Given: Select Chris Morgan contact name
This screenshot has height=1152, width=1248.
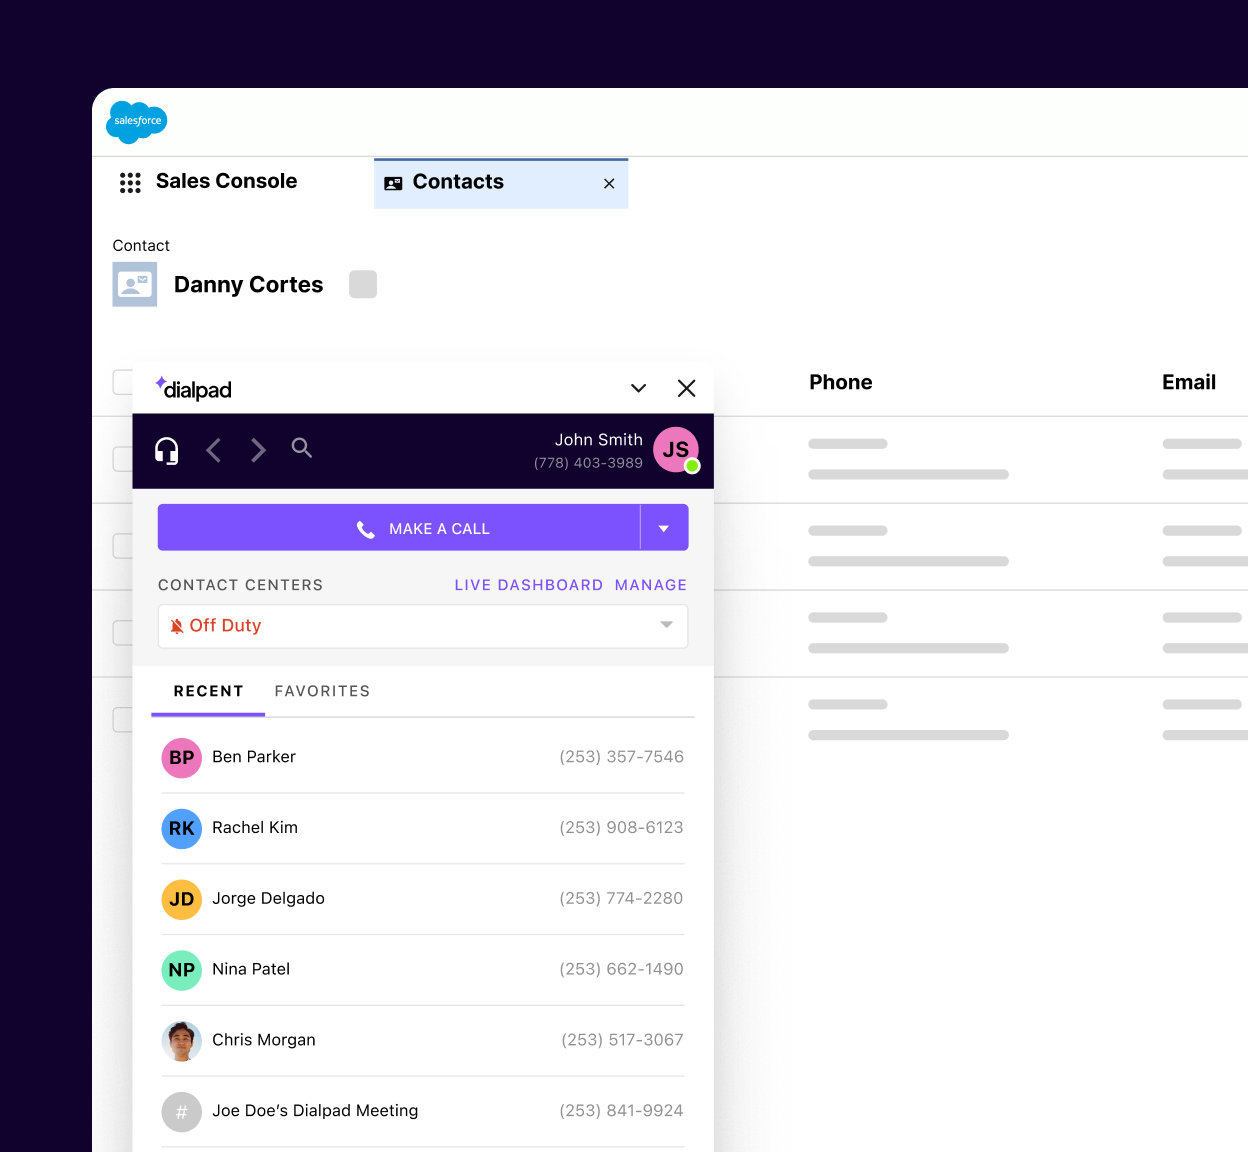Looking at the screenshot, I should 264,1040.
